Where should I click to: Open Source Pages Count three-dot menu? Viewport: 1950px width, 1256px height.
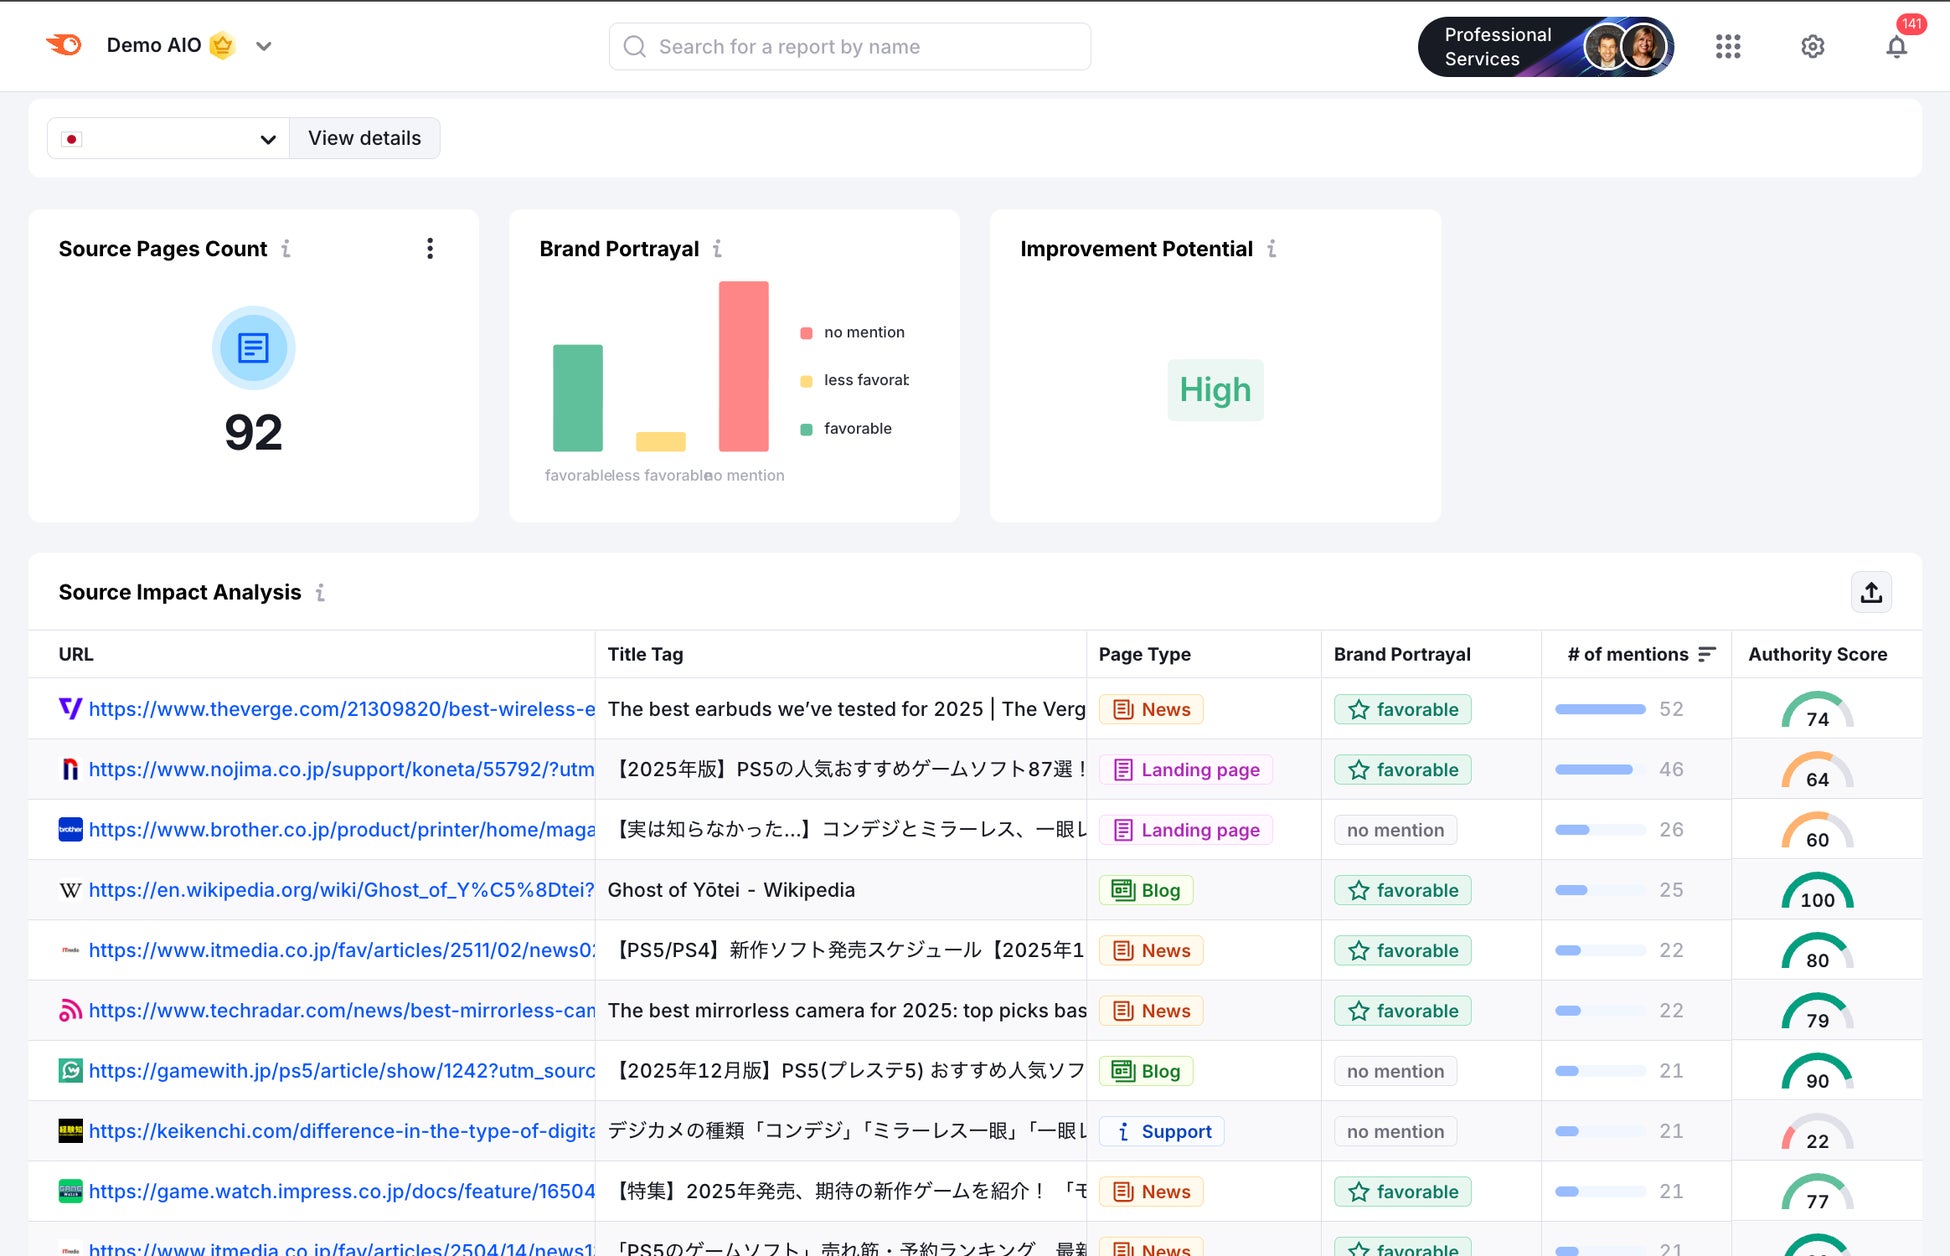(x=430, y=248)
